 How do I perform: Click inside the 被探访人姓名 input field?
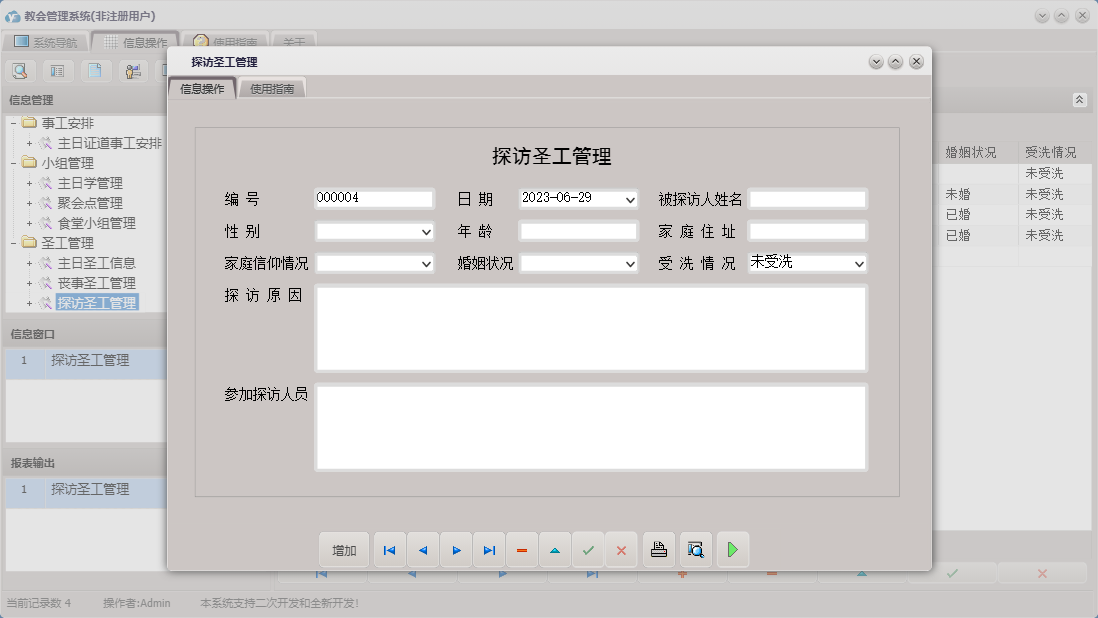click(806, 198)
